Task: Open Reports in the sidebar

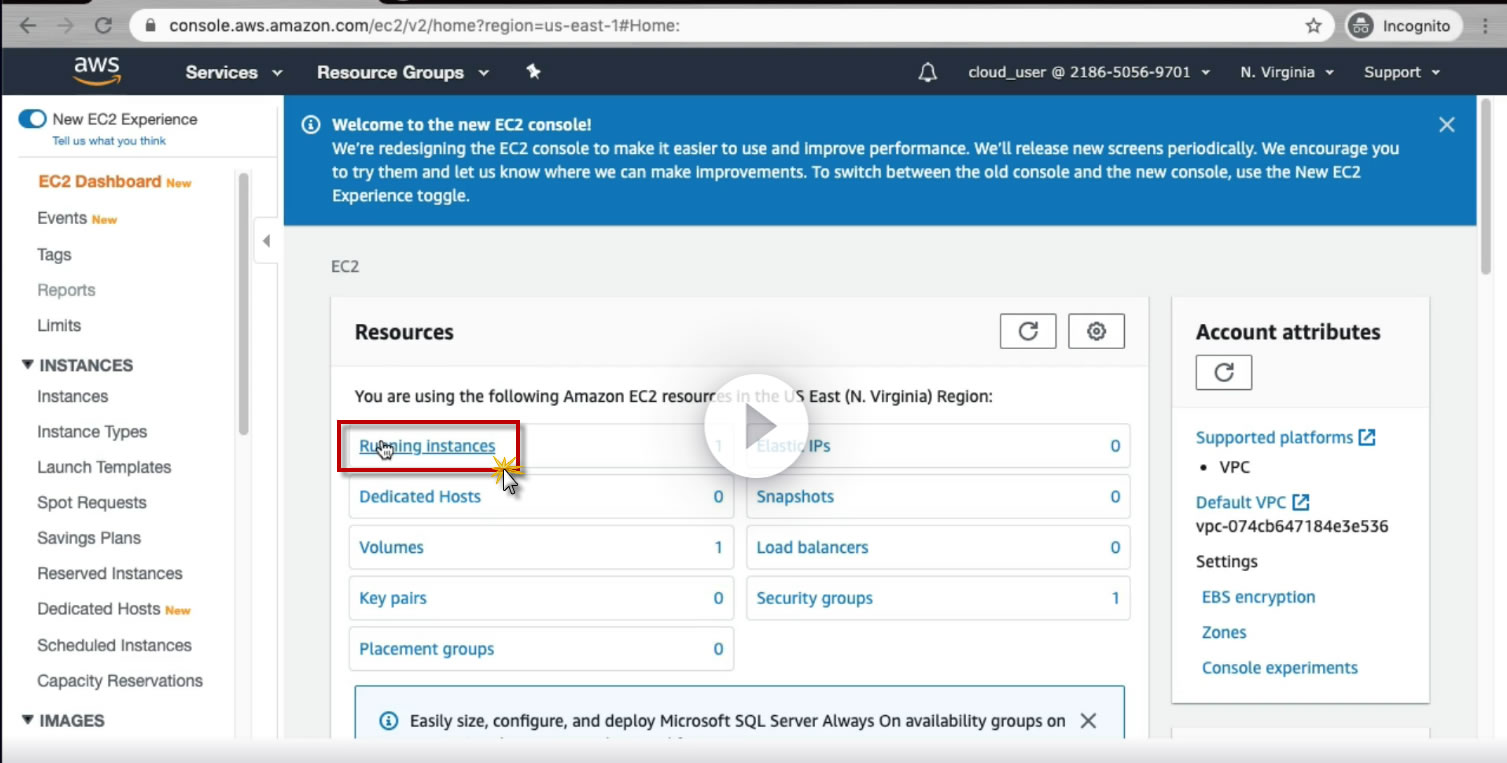Action: pyautogui.click(x=66, y=290)
